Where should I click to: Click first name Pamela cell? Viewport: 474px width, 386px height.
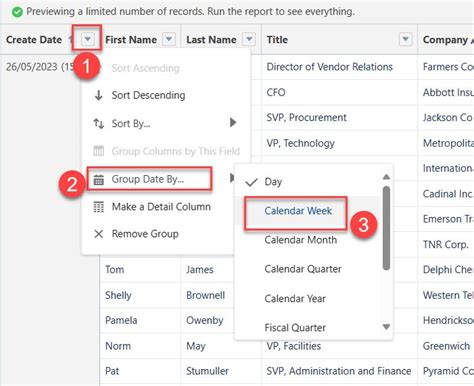click(x=121, y=320)
